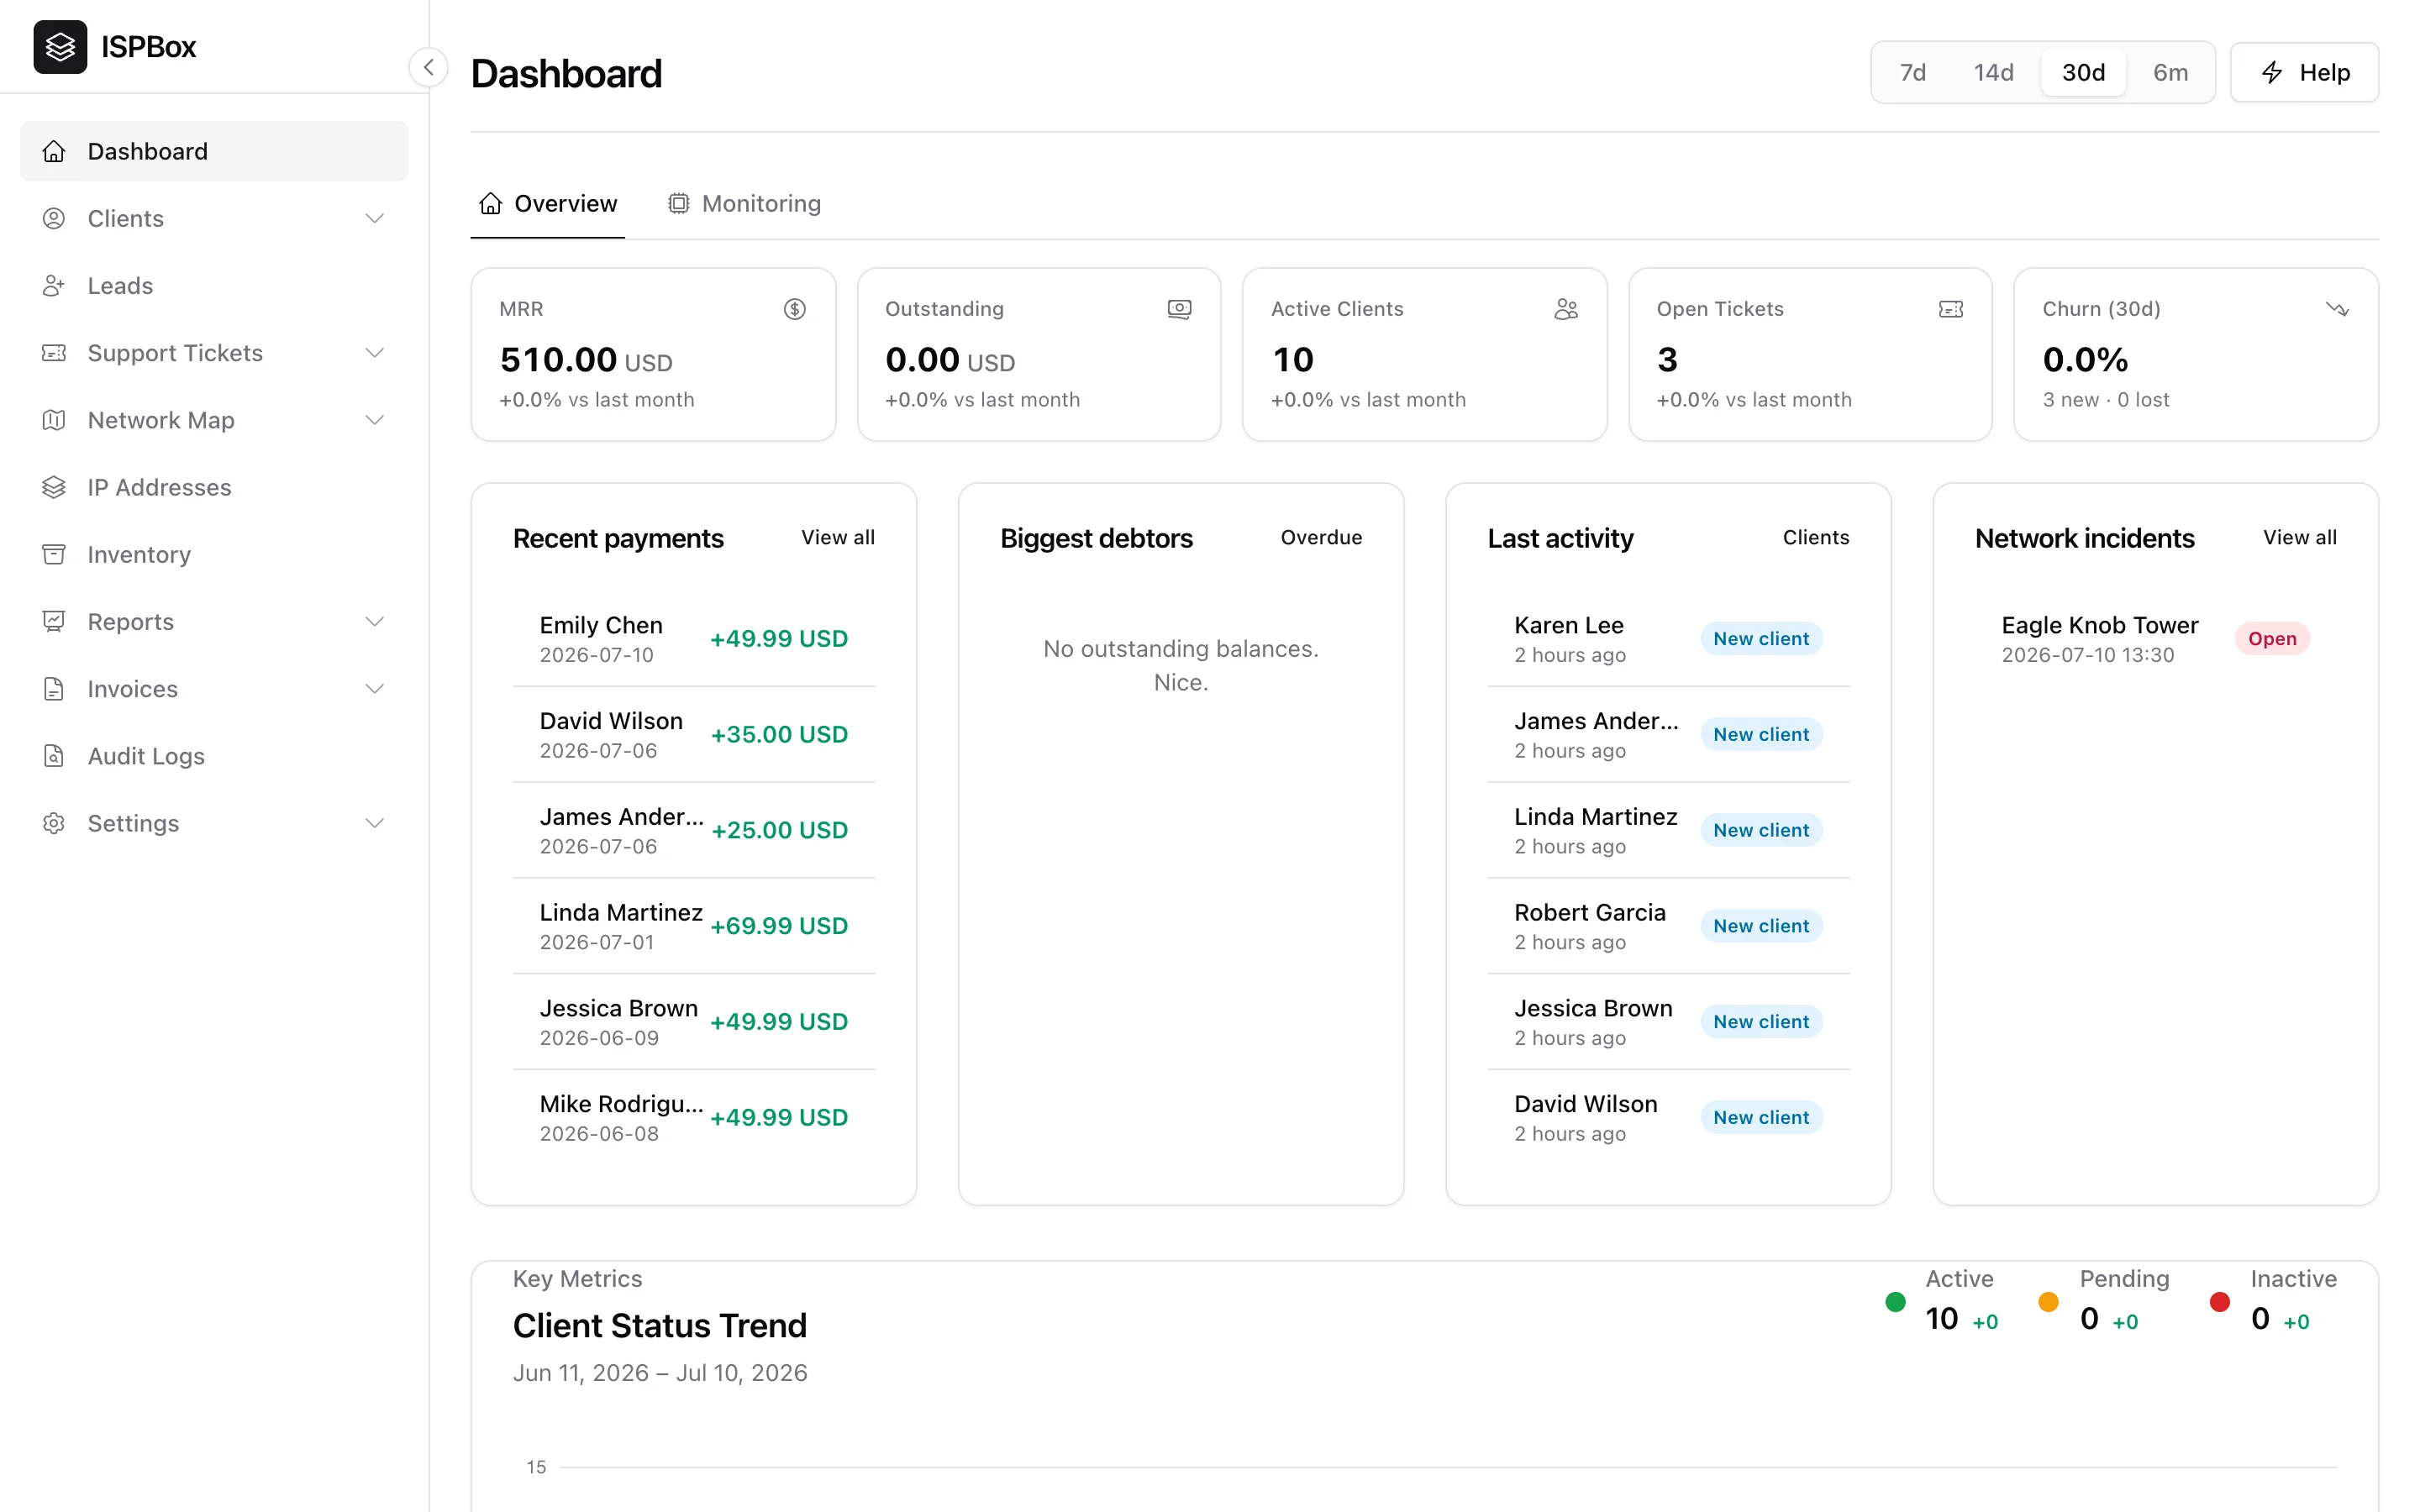Select the 30d time range
2420x1512 pixels.
click(2083, 72)
